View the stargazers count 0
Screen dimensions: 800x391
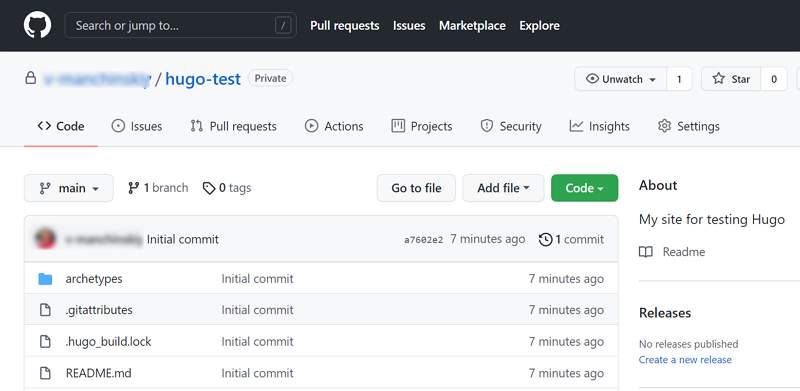(774, 79)
